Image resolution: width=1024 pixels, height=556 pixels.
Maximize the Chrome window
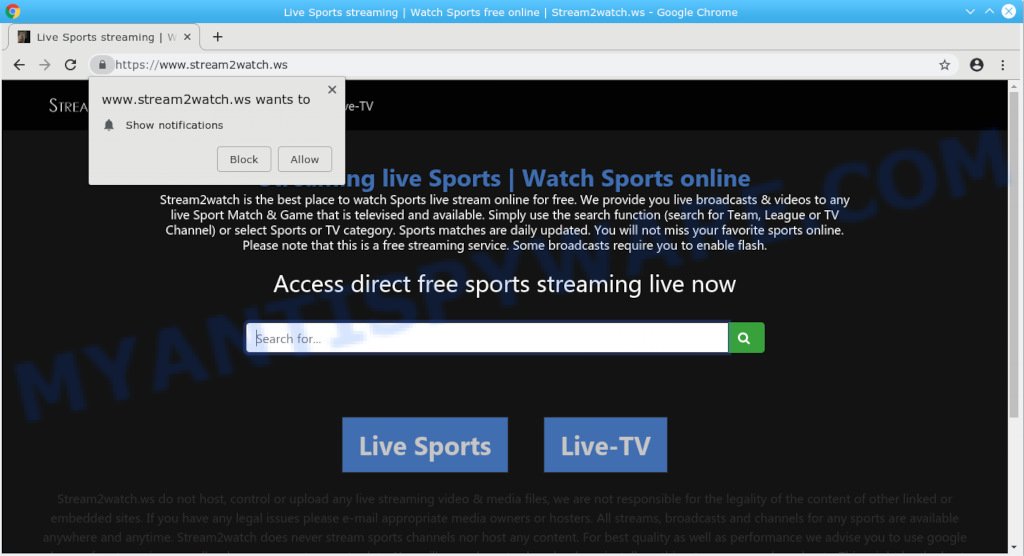point(989,12)
